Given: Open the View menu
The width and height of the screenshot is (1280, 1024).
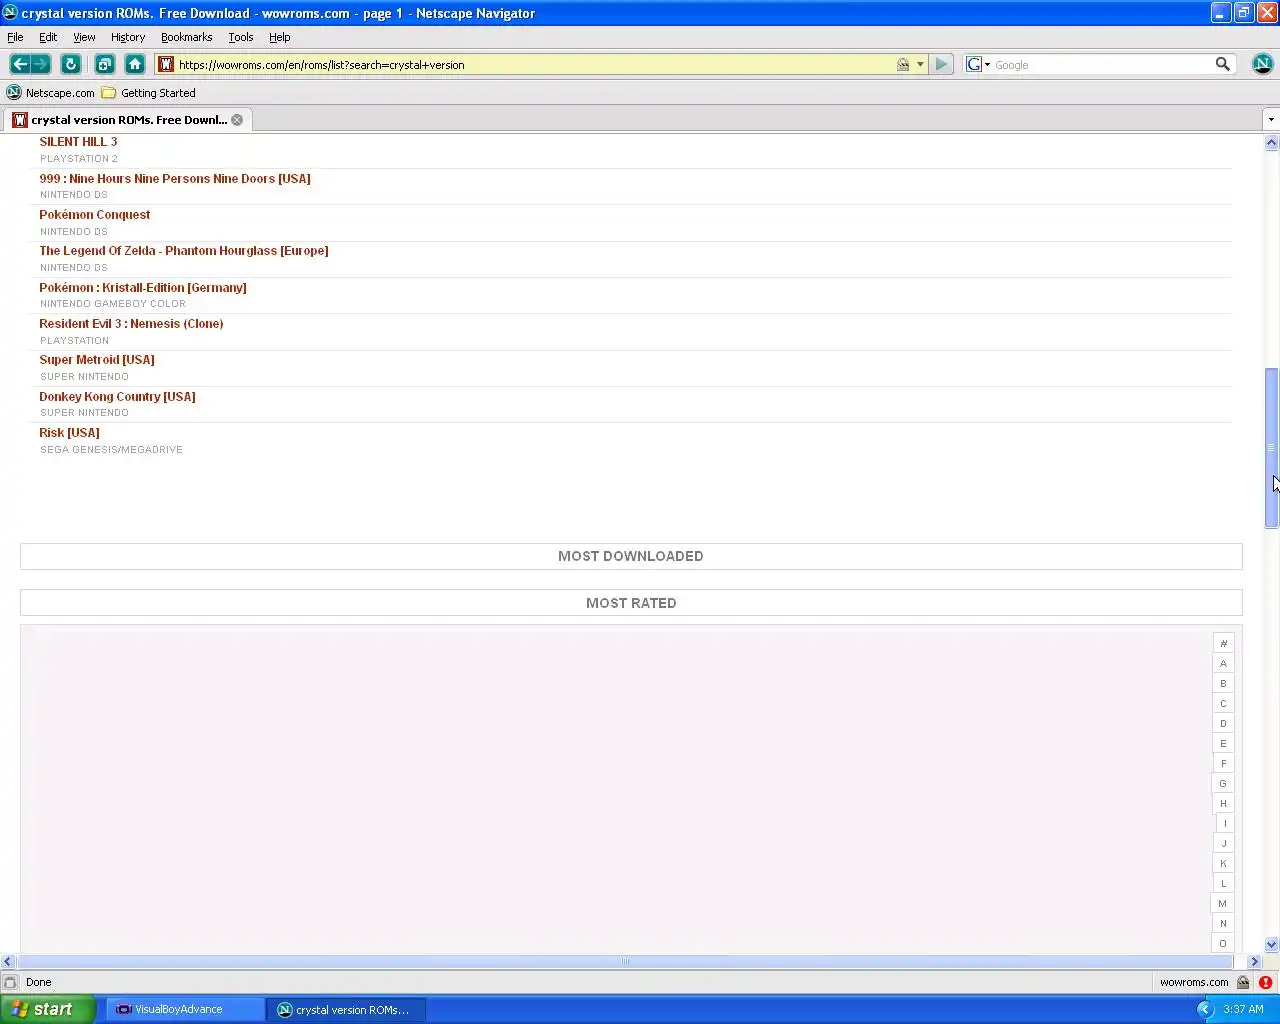Looking at the screenshot, I should 84,37.
